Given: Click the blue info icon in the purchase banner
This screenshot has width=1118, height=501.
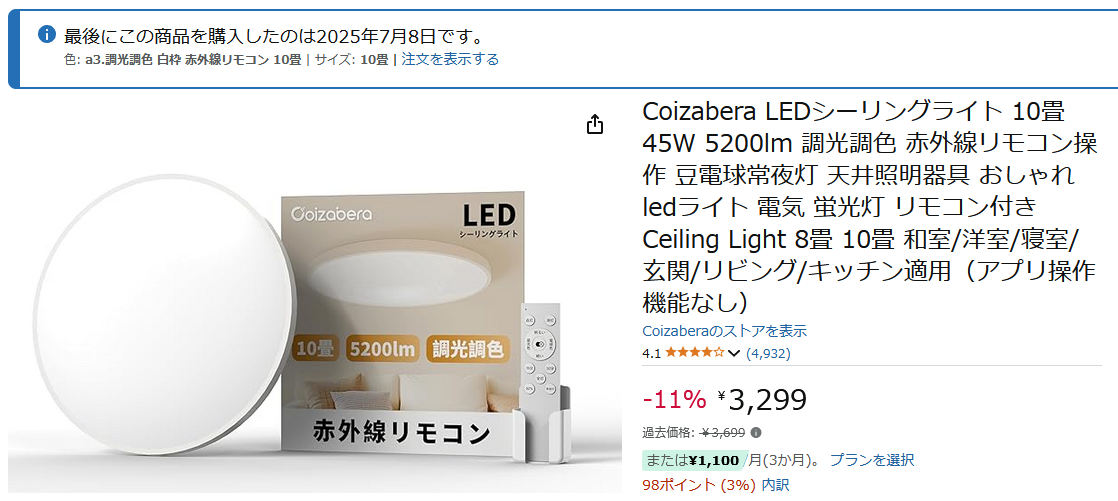Looking at the screenshot, I should tap(46, 33).
